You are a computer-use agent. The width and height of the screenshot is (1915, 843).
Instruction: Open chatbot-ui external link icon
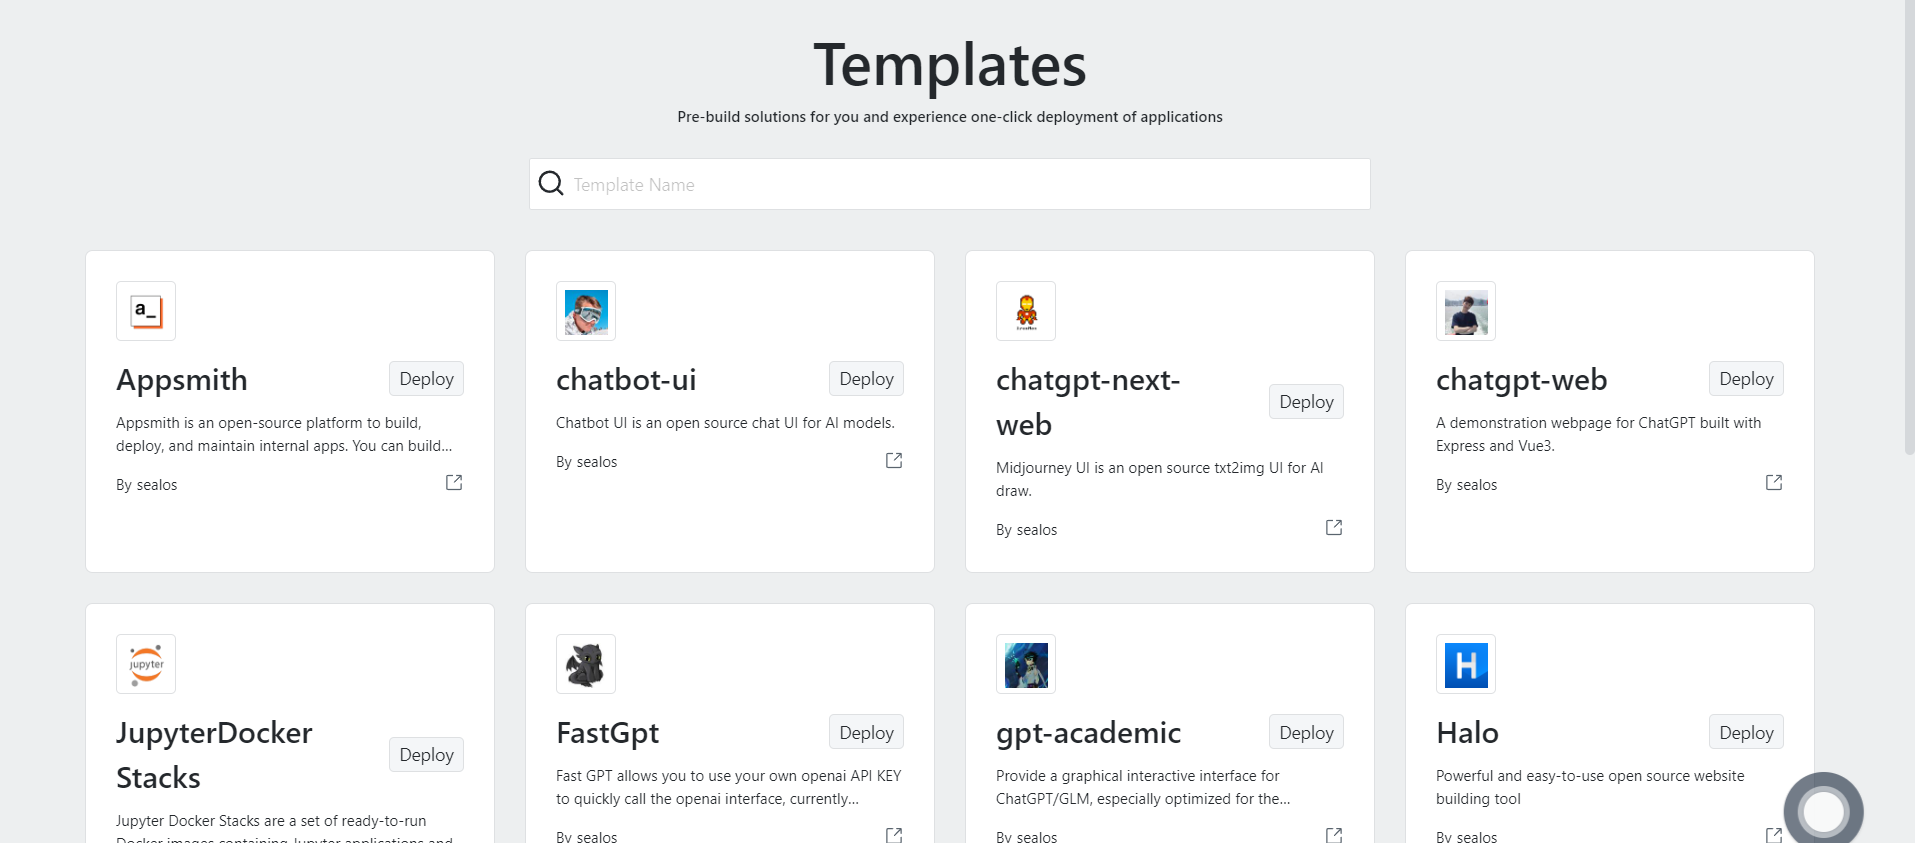click(x=894, y=460)
